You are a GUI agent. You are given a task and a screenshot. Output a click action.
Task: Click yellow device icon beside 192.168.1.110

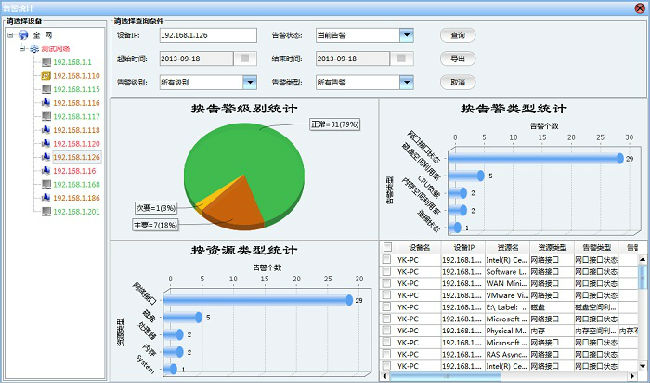46,76
